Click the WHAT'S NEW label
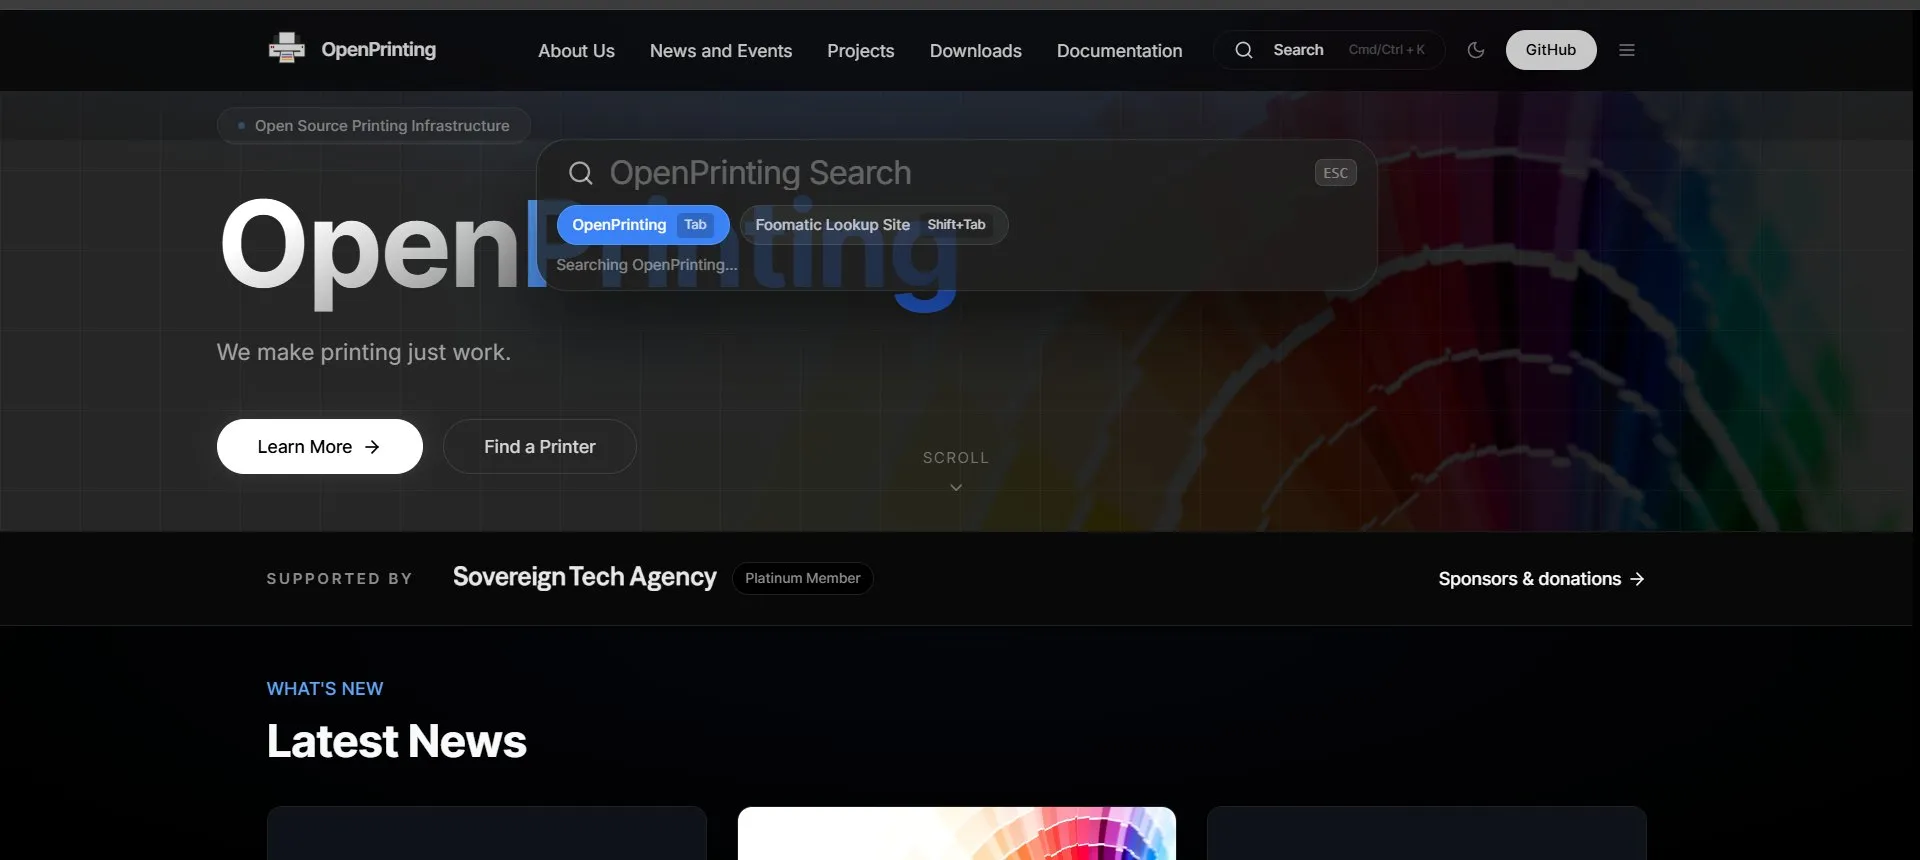Screen dimensions: 1920x860 point(325,689)
